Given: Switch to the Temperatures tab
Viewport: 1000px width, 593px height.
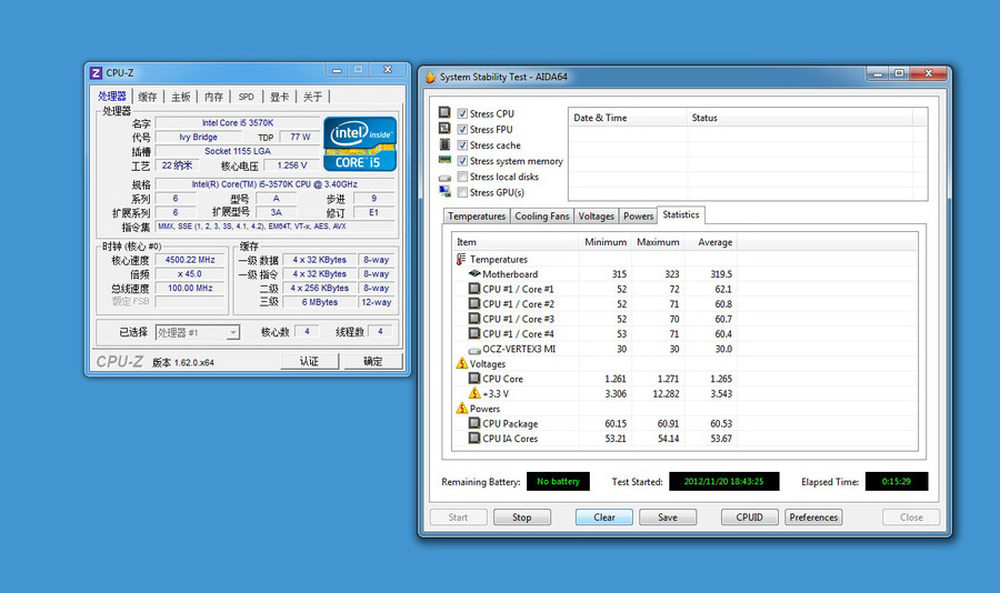Looking at the screenshot, I should [x=476, y=216].
